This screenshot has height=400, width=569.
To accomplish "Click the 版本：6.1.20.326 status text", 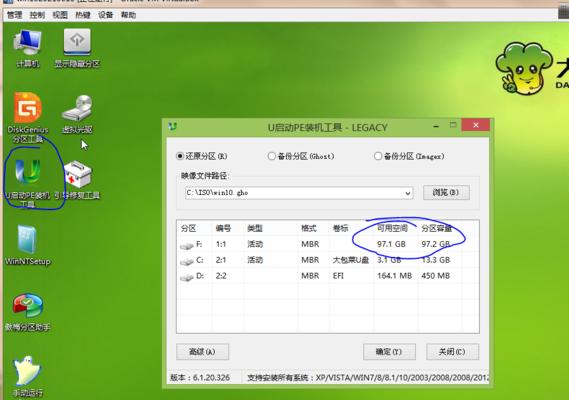I will [x=200, y=377].
